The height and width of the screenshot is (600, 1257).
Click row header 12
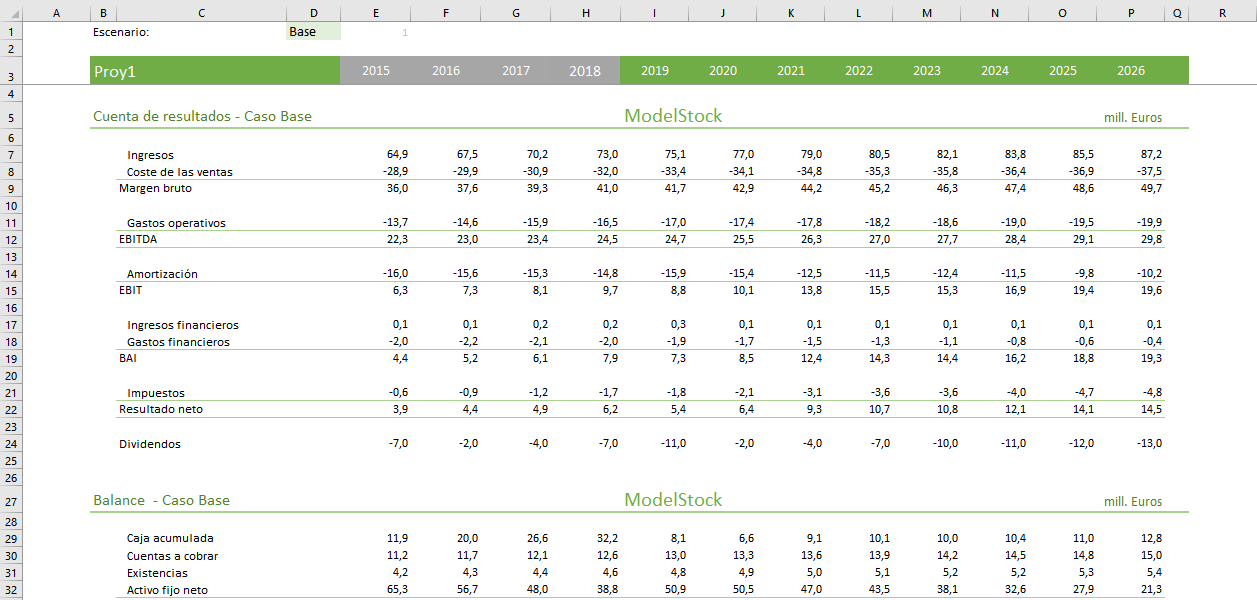pyautogui.click(x=10, y=239)
